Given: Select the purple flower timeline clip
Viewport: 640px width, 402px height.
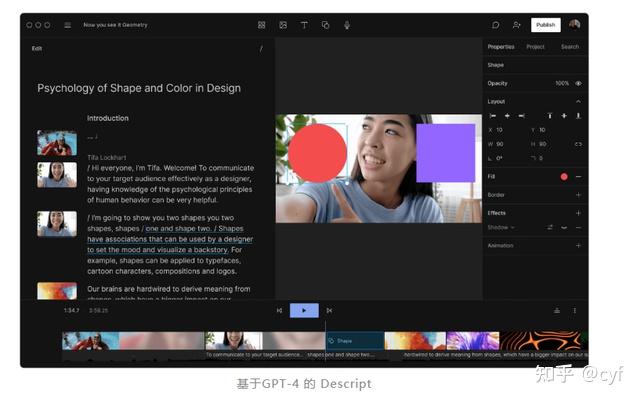Looking at the screenshot, I should click(473, 341).
